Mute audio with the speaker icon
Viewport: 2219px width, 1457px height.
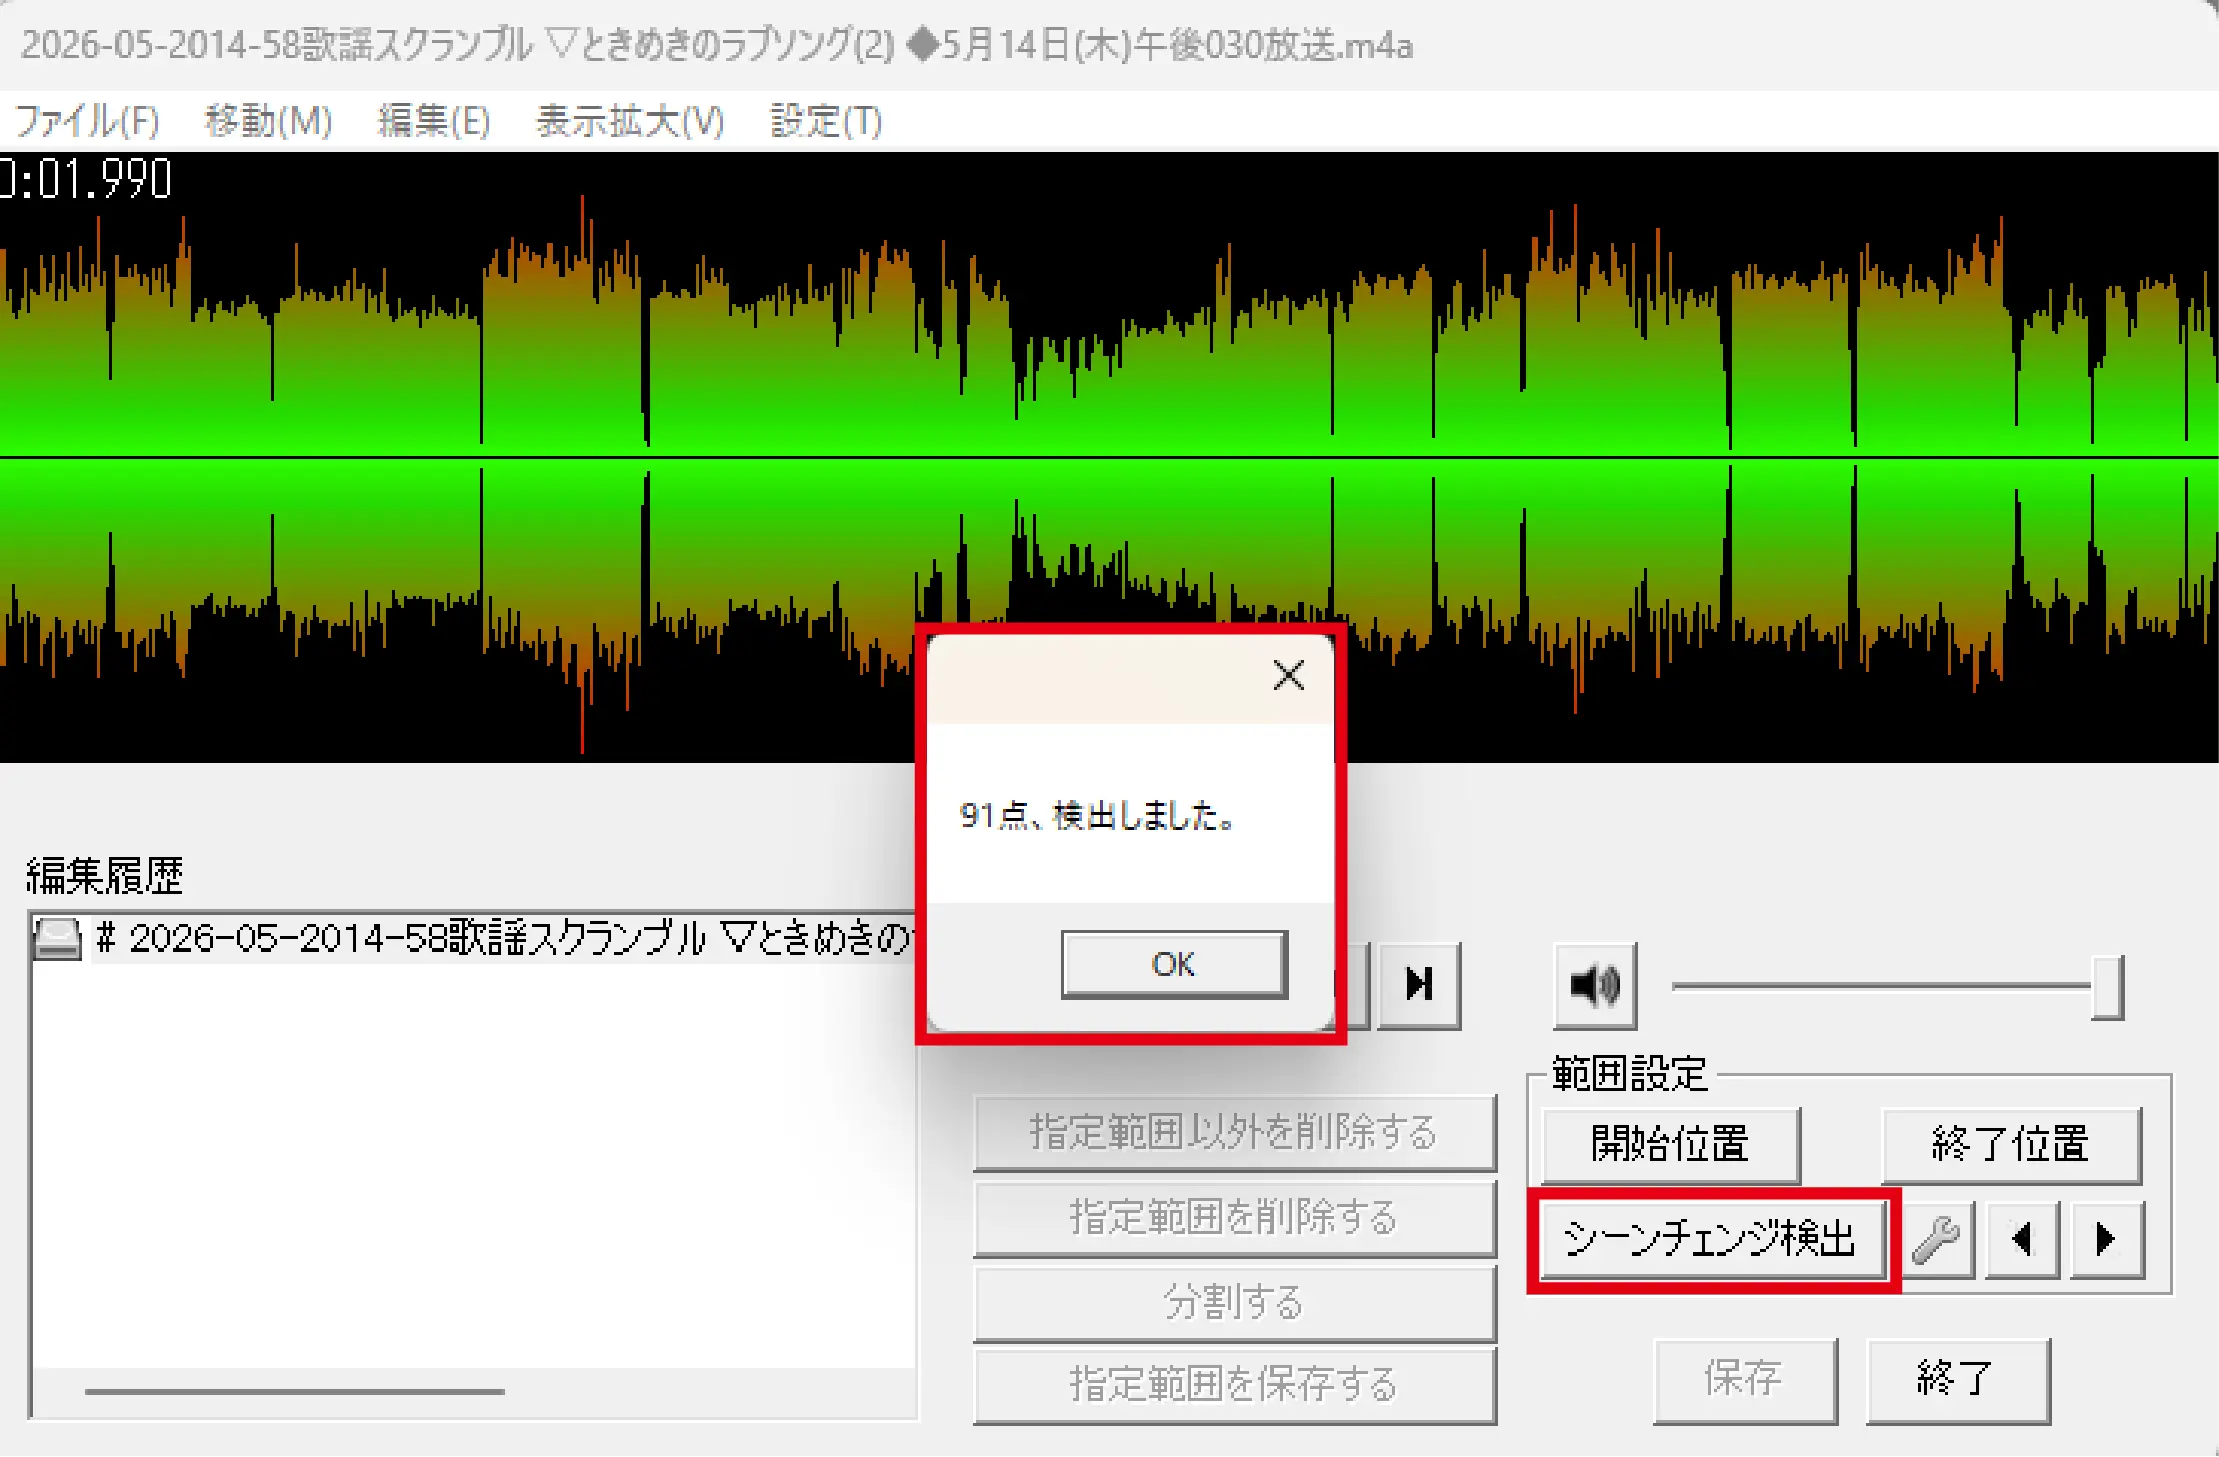click(x=1595, y=985)
